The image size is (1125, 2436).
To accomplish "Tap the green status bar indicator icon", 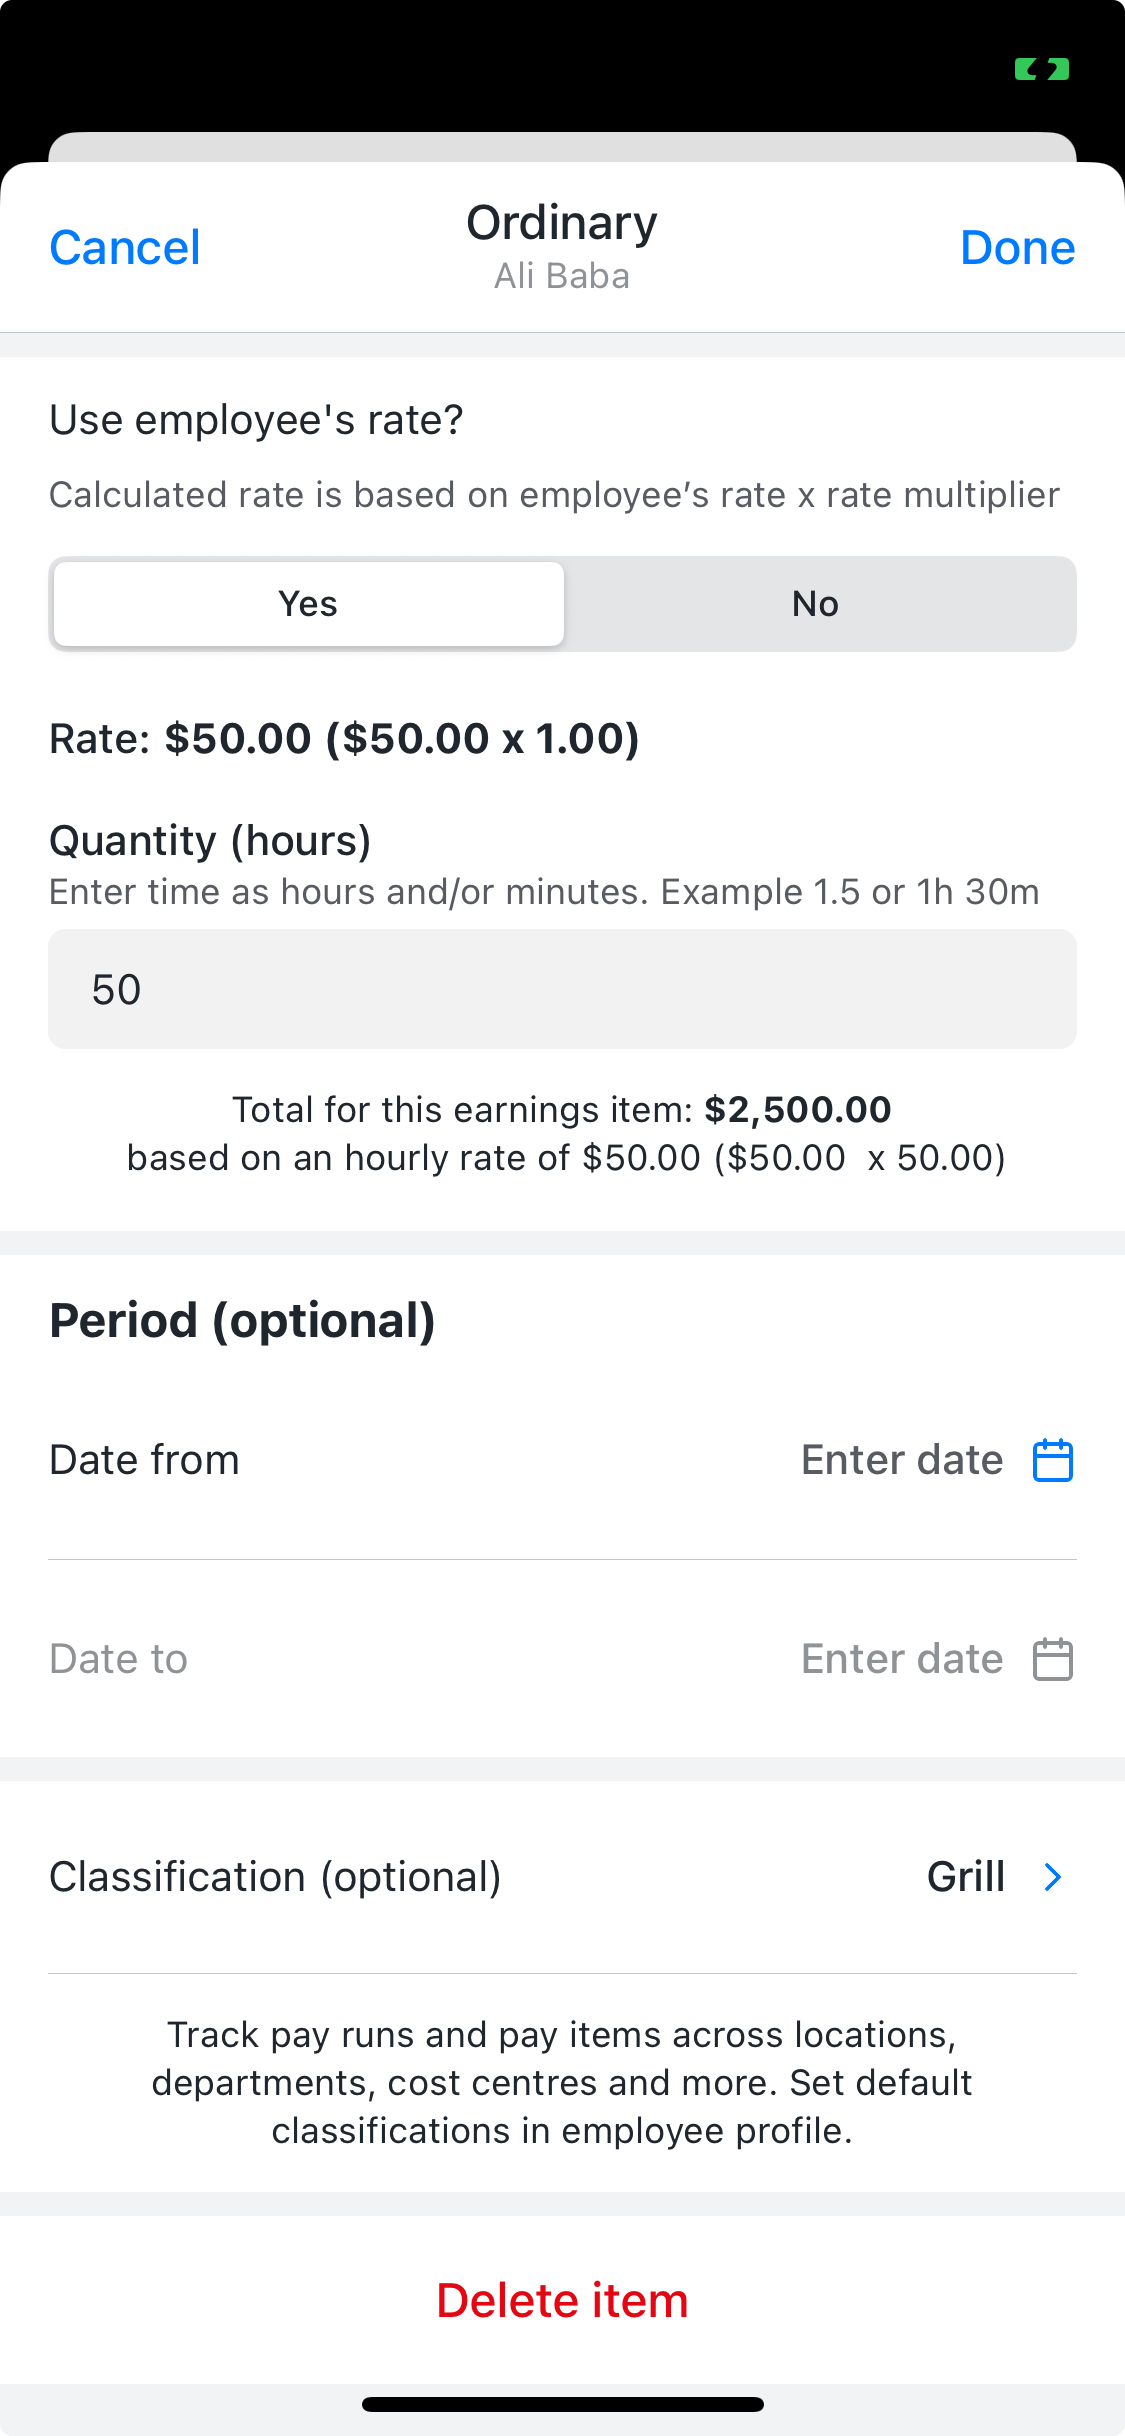I will [1042, 69].
